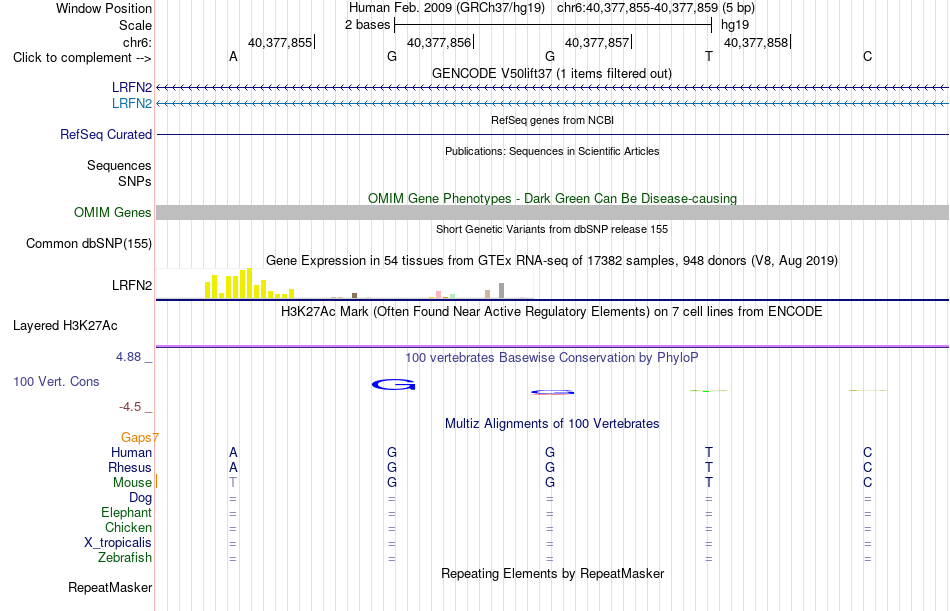Click the 40,377,856 position marker

pyautogui.click(x=439, y=43)
